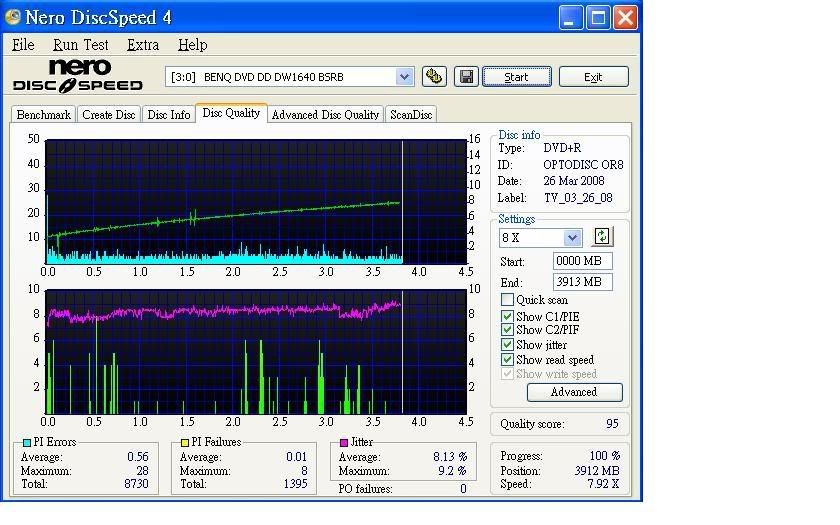The width and height of the screenshot is (840, 525).
Task: Click PI Failures maximum value 8
Action: pos(304,471)
